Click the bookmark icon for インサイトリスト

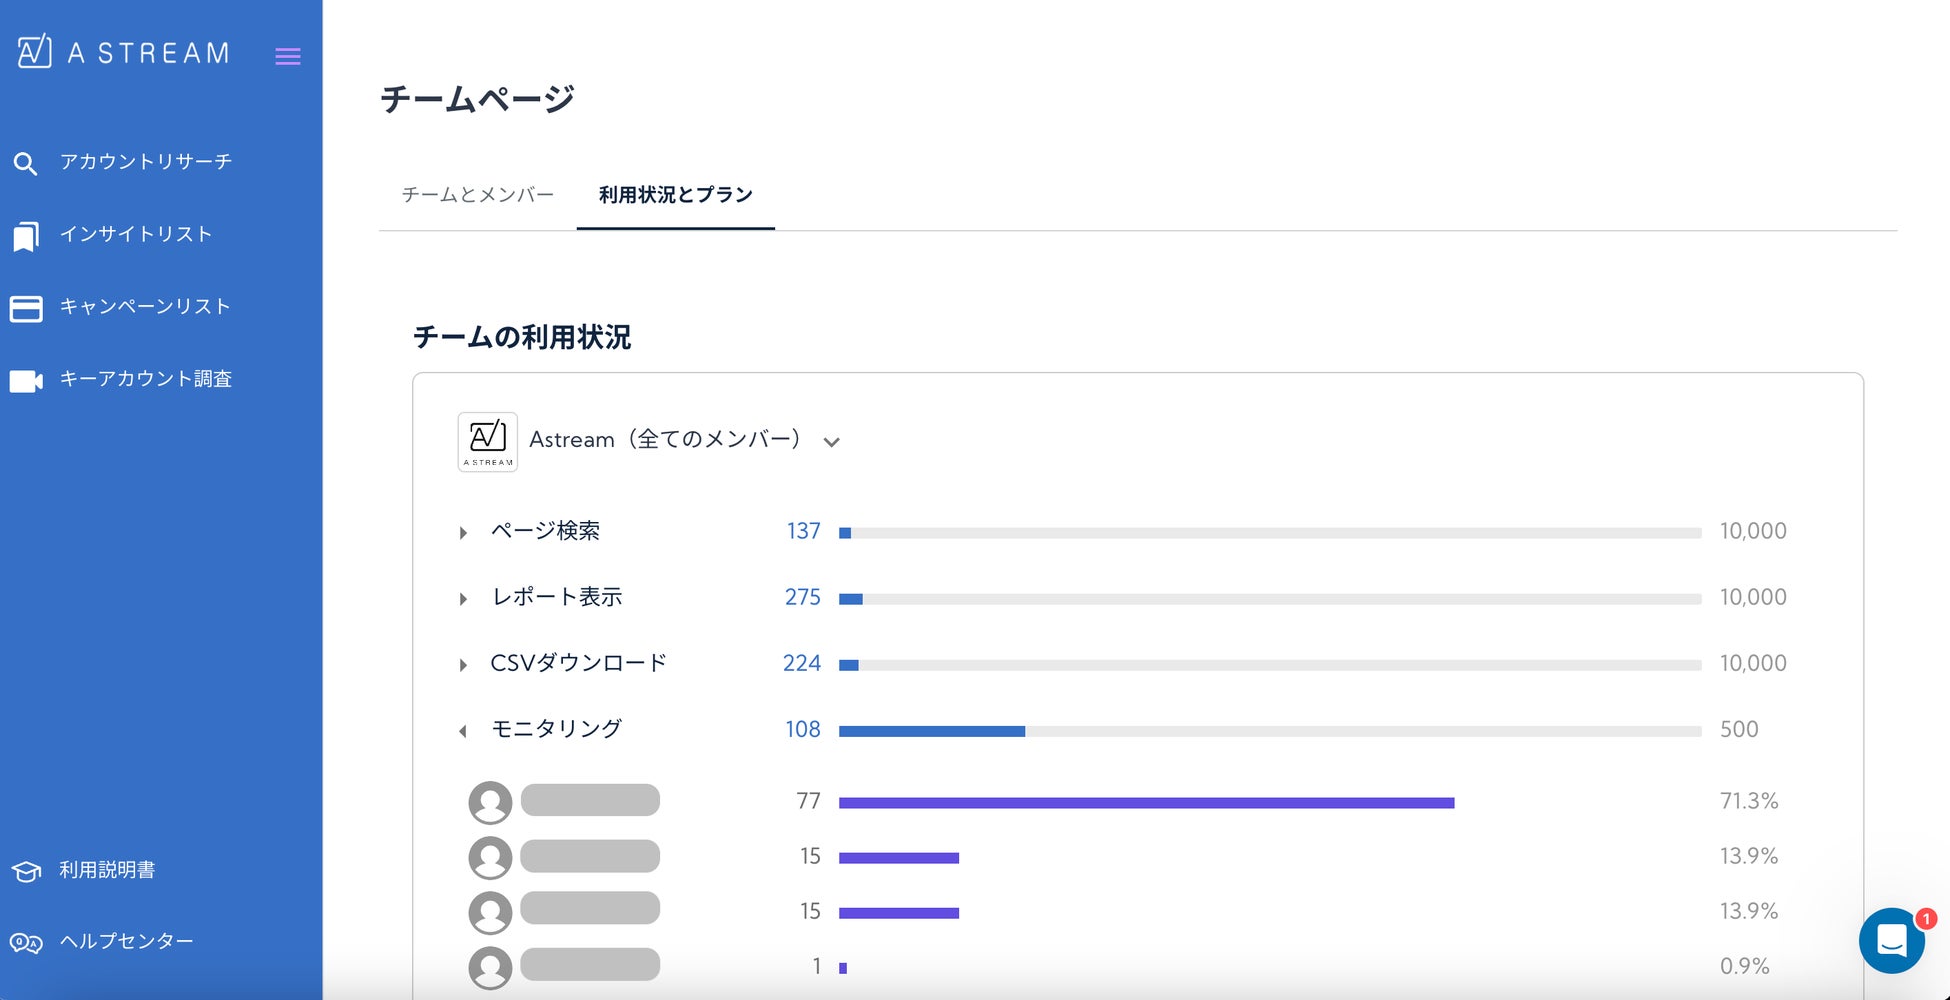tap(25, 236)
